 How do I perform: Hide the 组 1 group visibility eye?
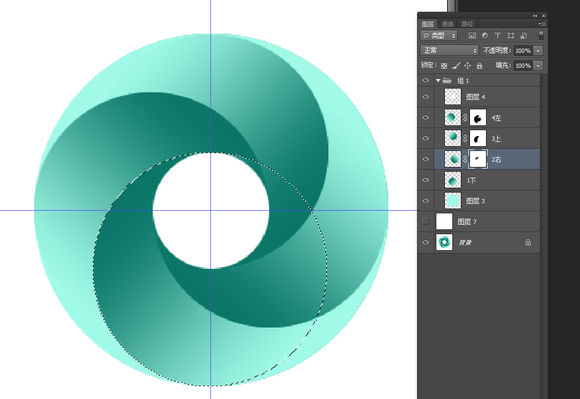(x=425, y=80)
